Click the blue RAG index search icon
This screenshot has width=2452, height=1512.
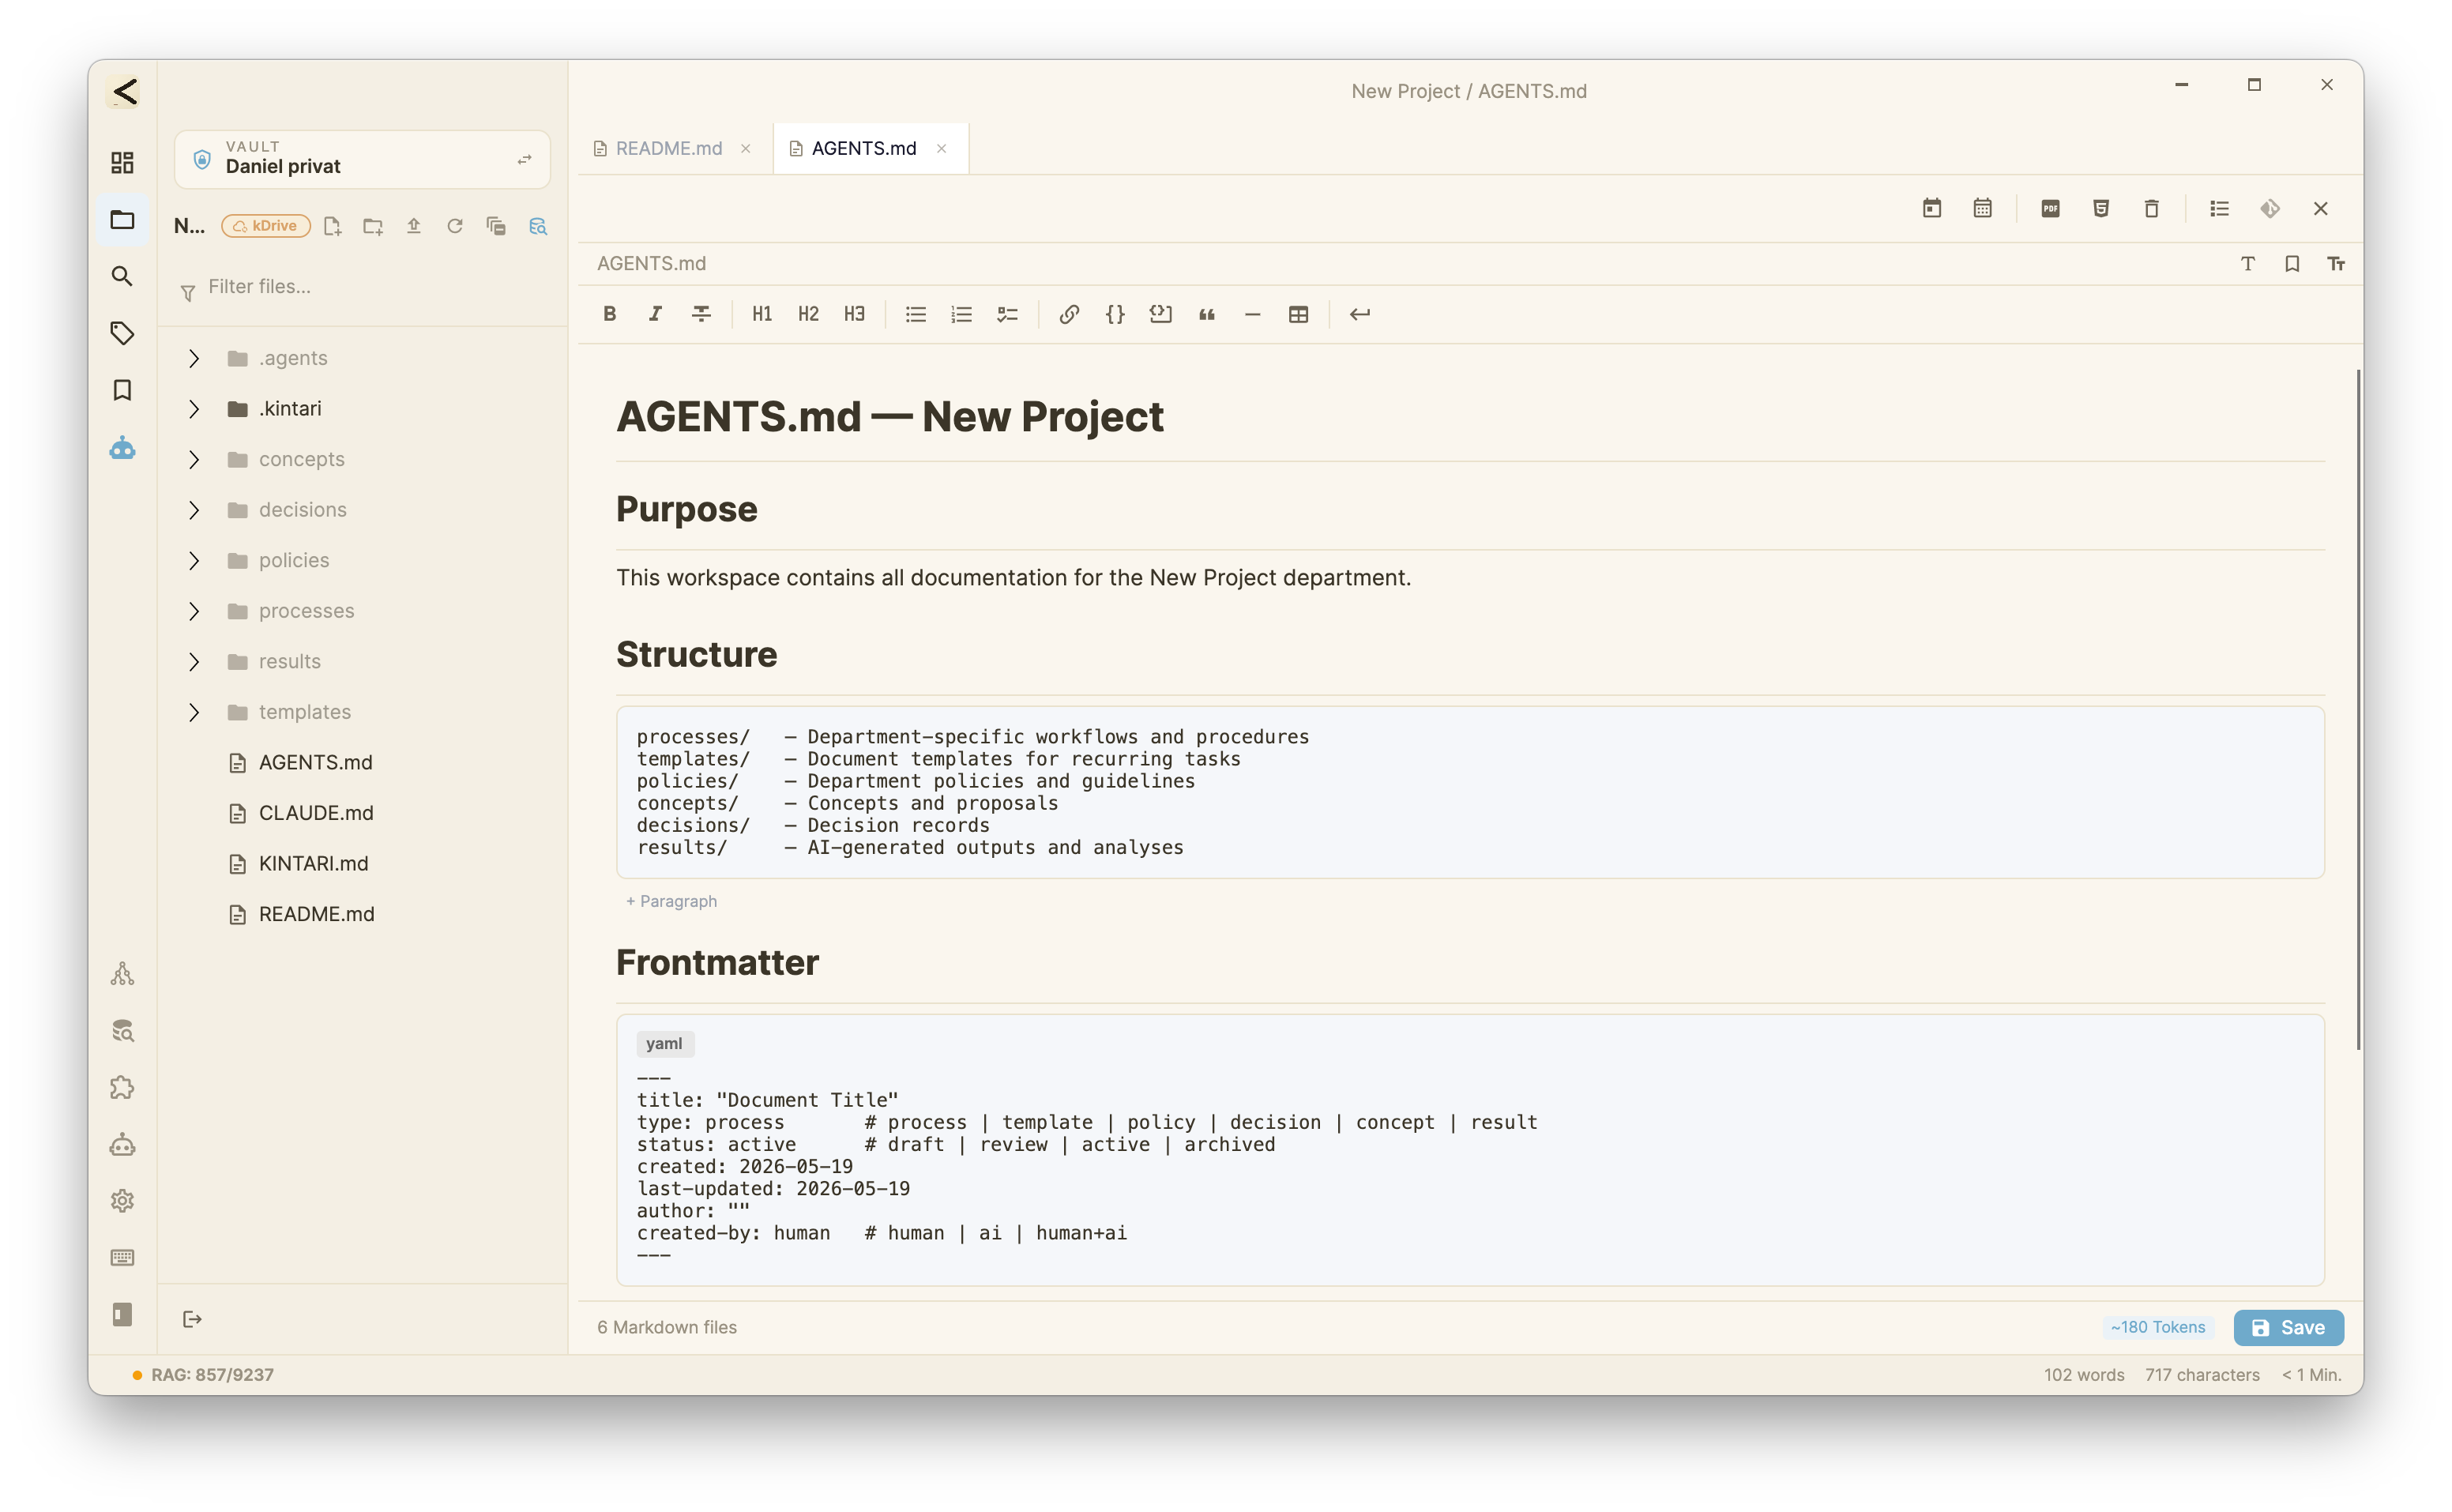[x=538, y=226]
